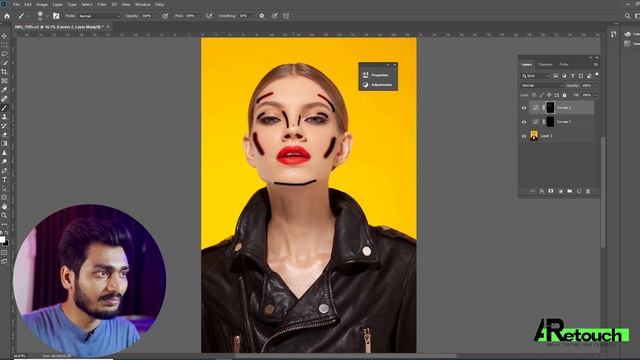
Task: Switch to the Channels tab
Action: coord(545,64)
